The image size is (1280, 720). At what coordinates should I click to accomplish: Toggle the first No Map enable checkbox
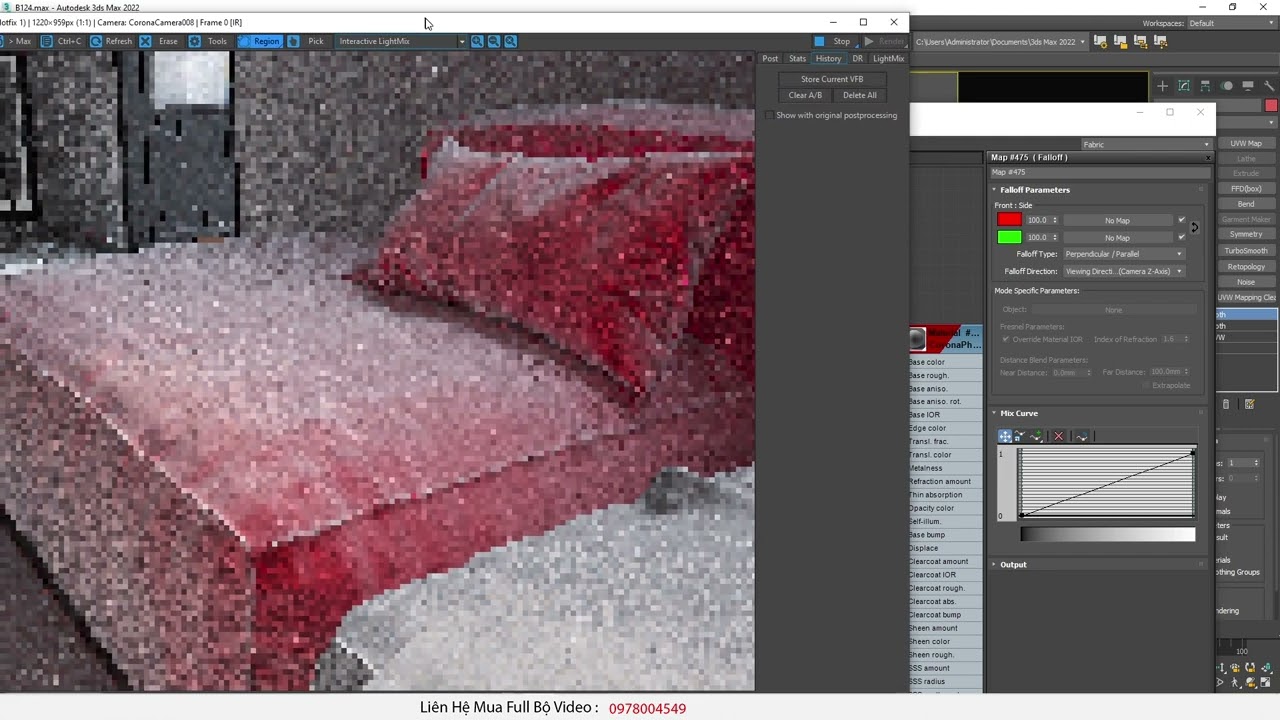(1181, 220)
